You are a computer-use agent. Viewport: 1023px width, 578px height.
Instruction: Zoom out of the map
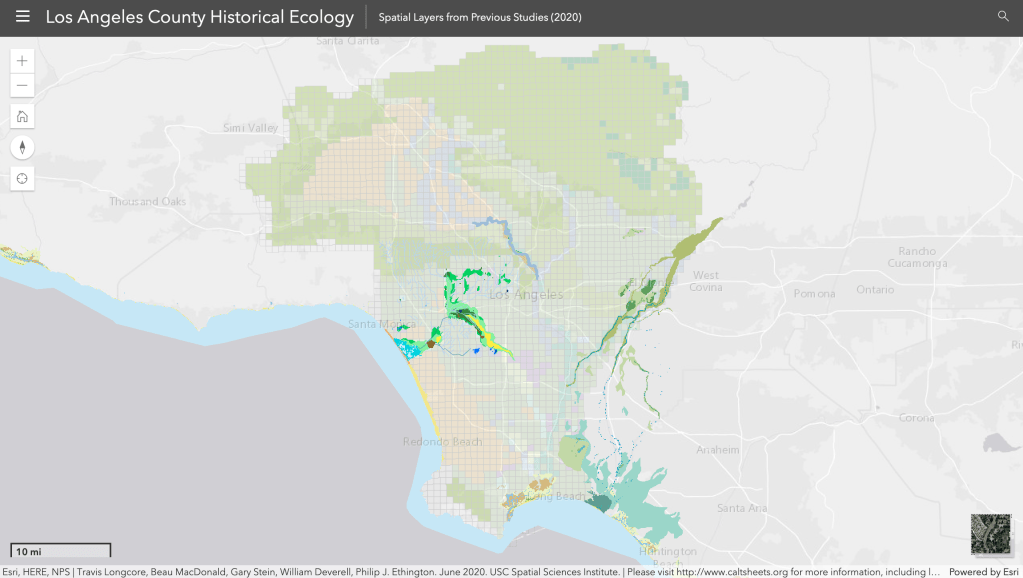click(x=22, y=86)
